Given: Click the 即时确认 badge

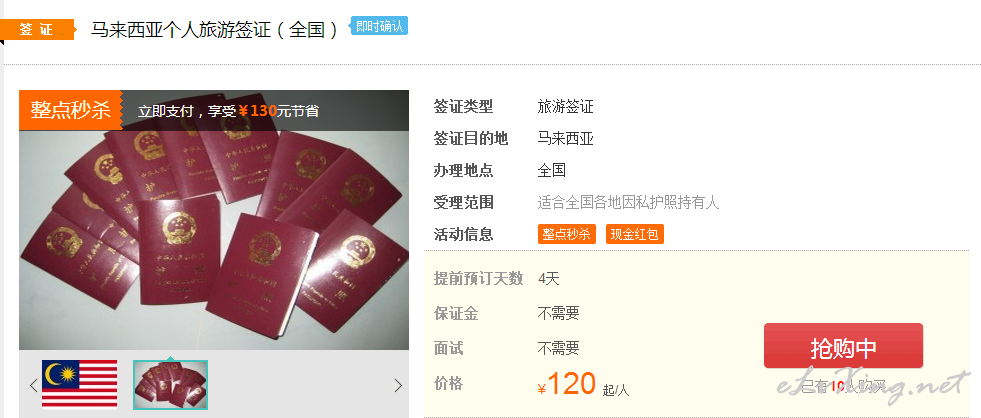Looking at the screenshot, I should (x=379, y=26).
